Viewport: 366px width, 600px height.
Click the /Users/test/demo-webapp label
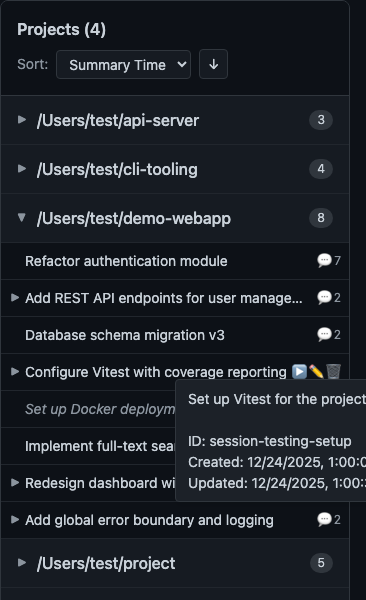[134, 218]
